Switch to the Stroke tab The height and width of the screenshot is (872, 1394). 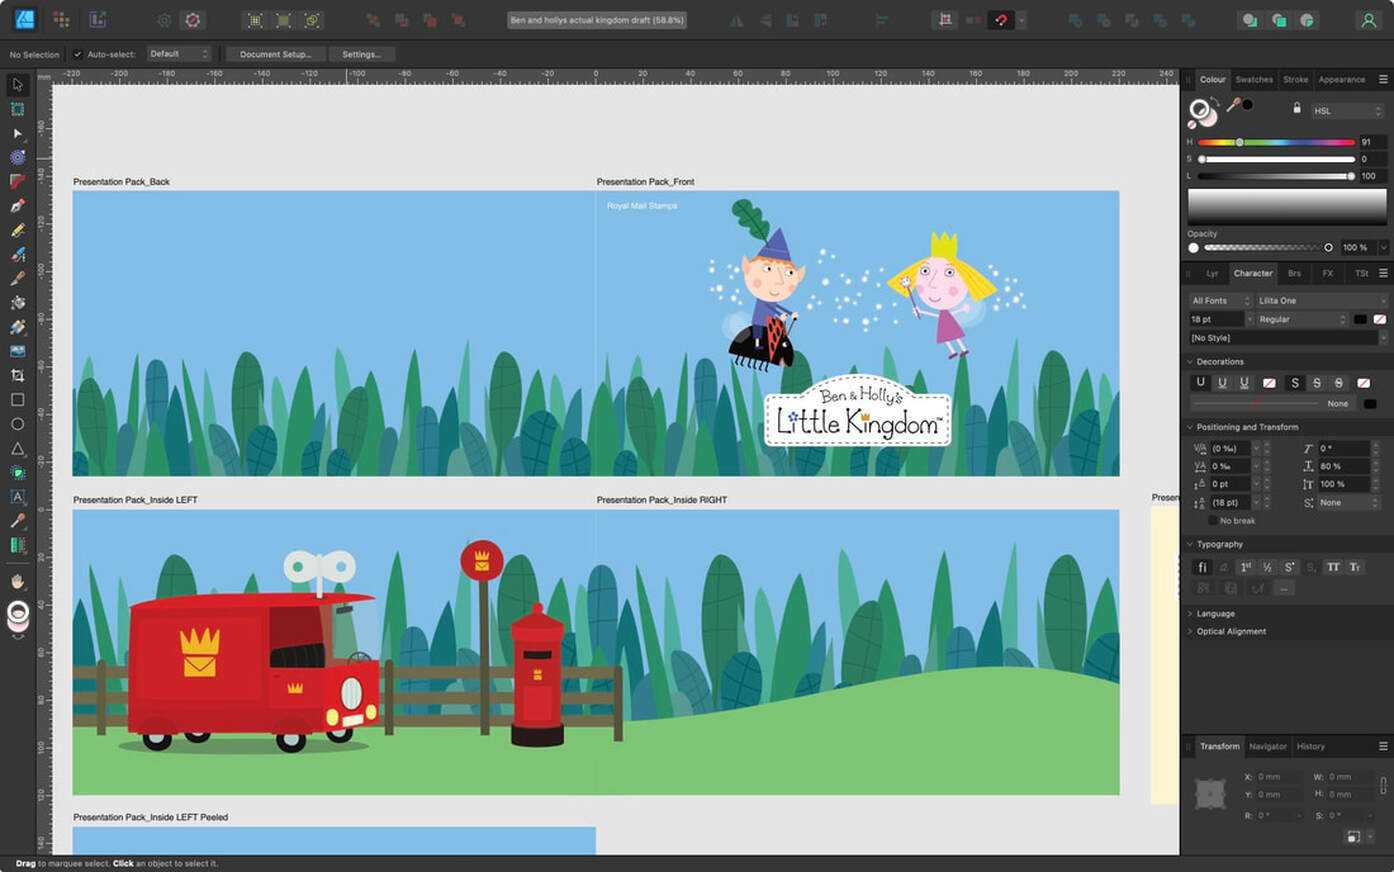[1296, 80]
